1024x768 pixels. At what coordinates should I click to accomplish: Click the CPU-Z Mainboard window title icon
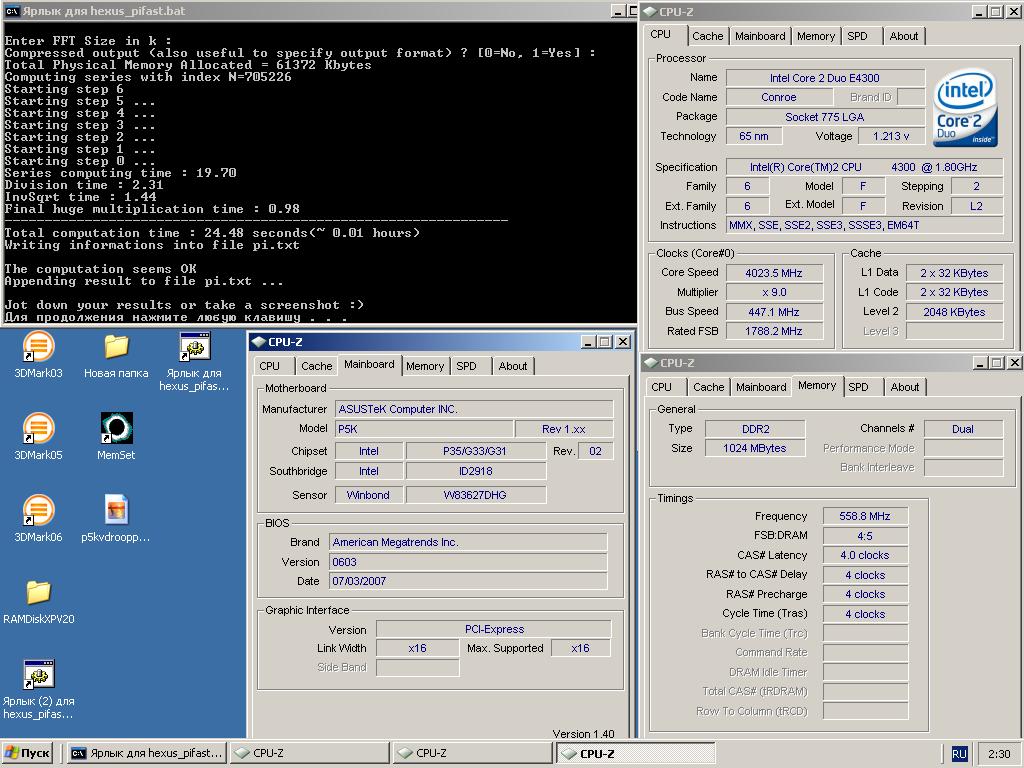coord(259,342)
